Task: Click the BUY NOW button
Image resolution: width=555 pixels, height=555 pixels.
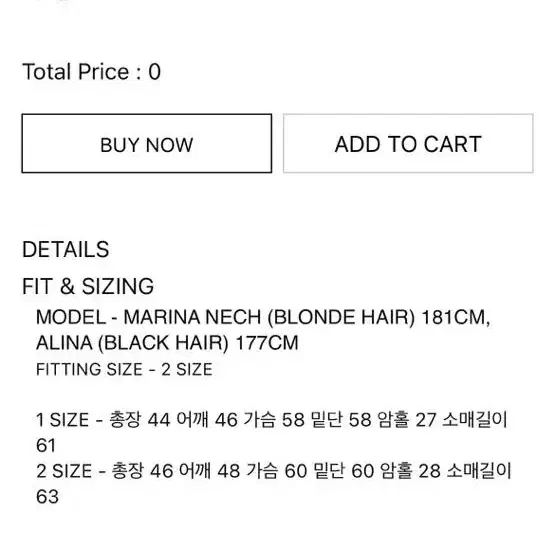Action: click(147, 143)
